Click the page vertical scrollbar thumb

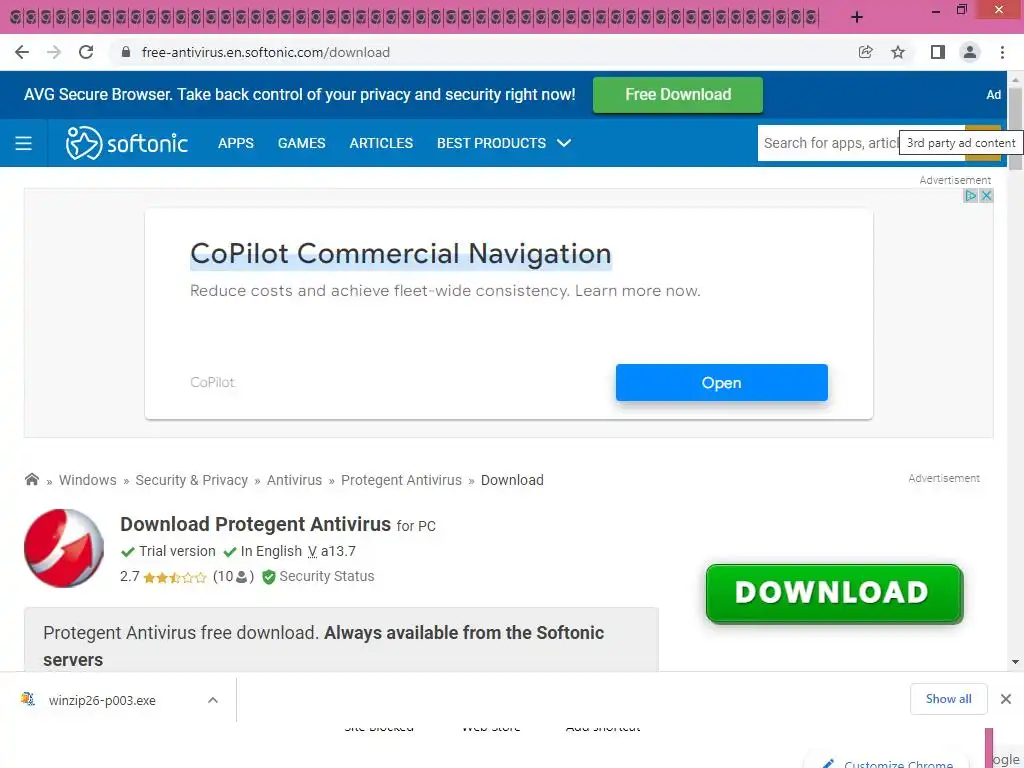1015,129
